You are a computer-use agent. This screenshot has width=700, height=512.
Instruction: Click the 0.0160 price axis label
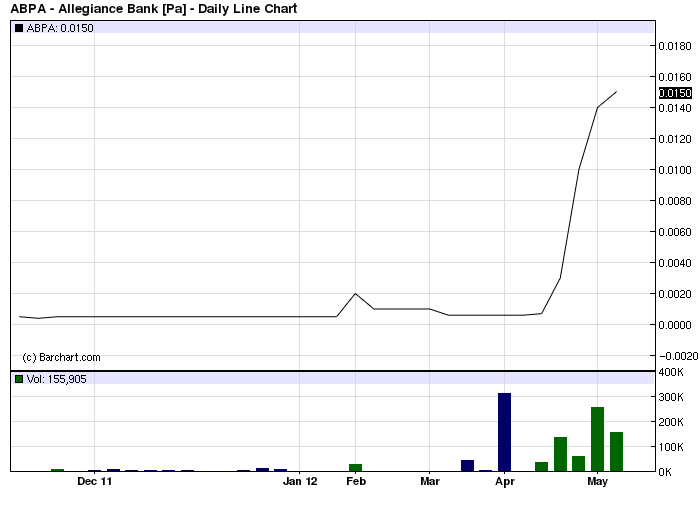pos(675,77)
